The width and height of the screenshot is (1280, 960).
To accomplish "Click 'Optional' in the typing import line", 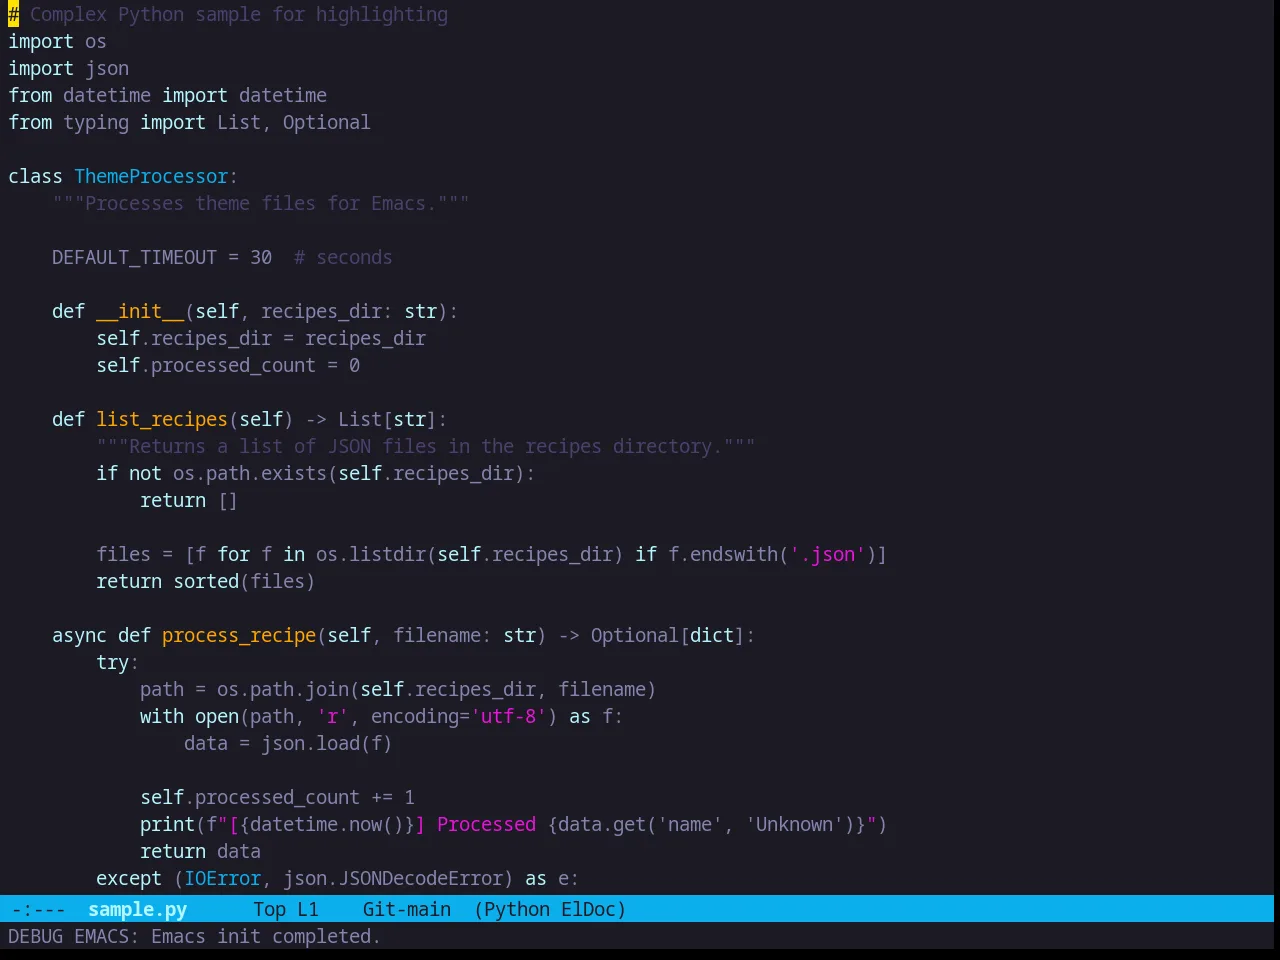I will click(x=326, y=122).
